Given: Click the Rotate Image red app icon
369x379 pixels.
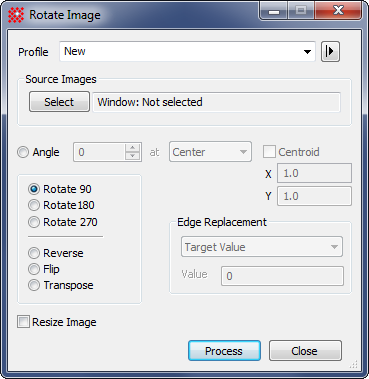Looking at the screenshot, I should pos(16,15).
